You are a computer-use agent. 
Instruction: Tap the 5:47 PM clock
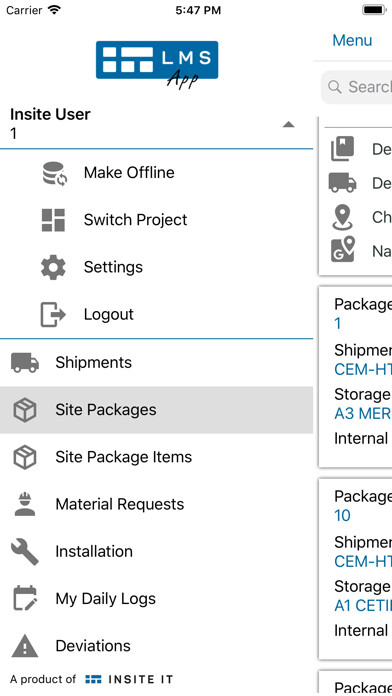point(198,10)
